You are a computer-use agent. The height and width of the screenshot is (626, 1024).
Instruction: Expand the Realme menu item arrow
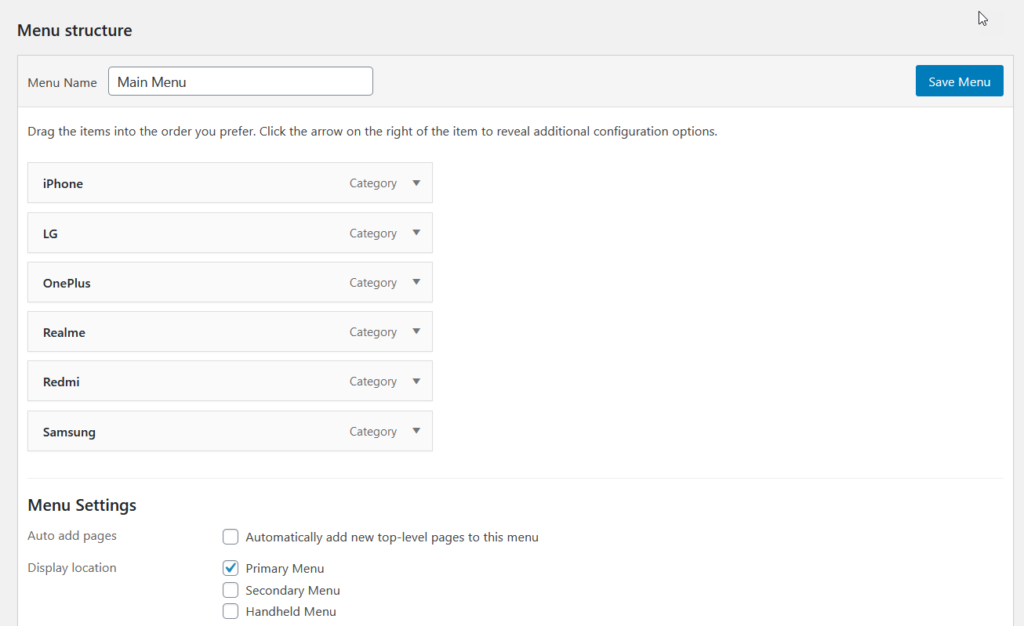pos(416,332)
